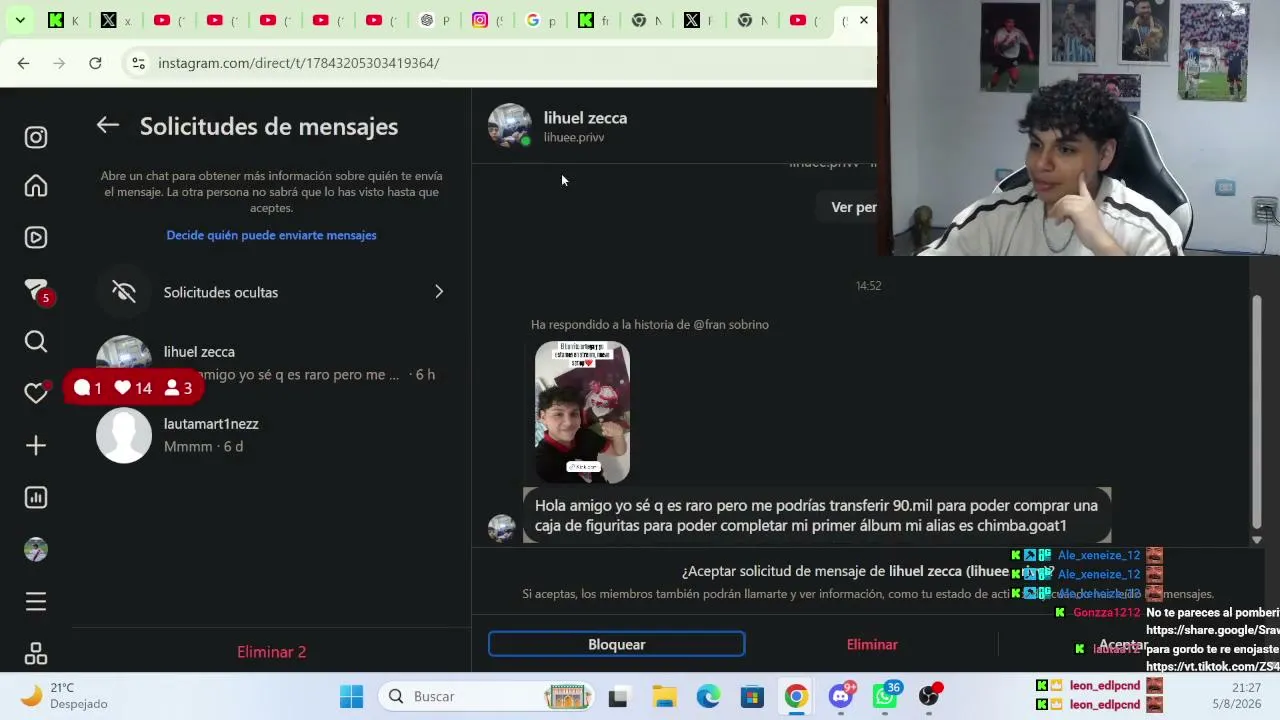
Task: Open the More hamburger menu
Action: (x=36, y=602)
